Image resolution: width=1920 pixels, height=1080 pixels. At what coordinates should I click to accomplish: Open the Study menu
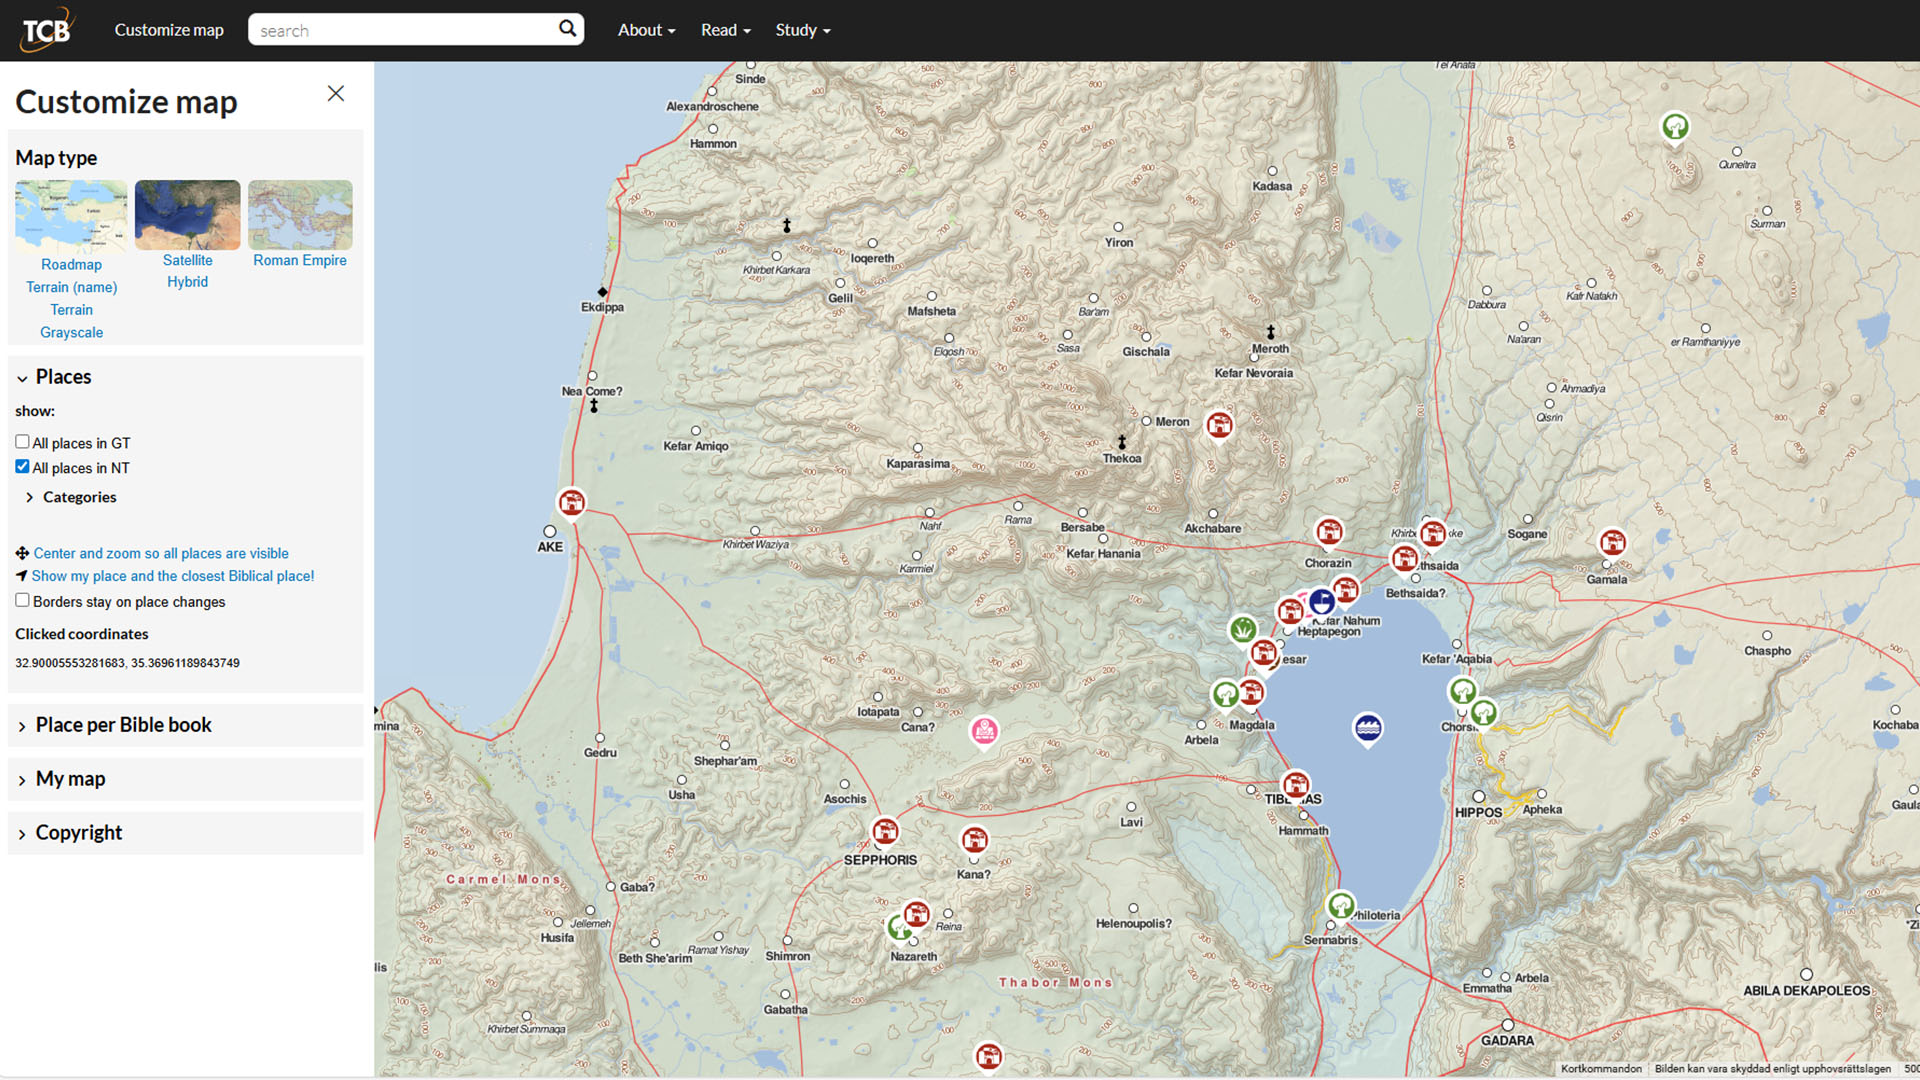[802, 30]
